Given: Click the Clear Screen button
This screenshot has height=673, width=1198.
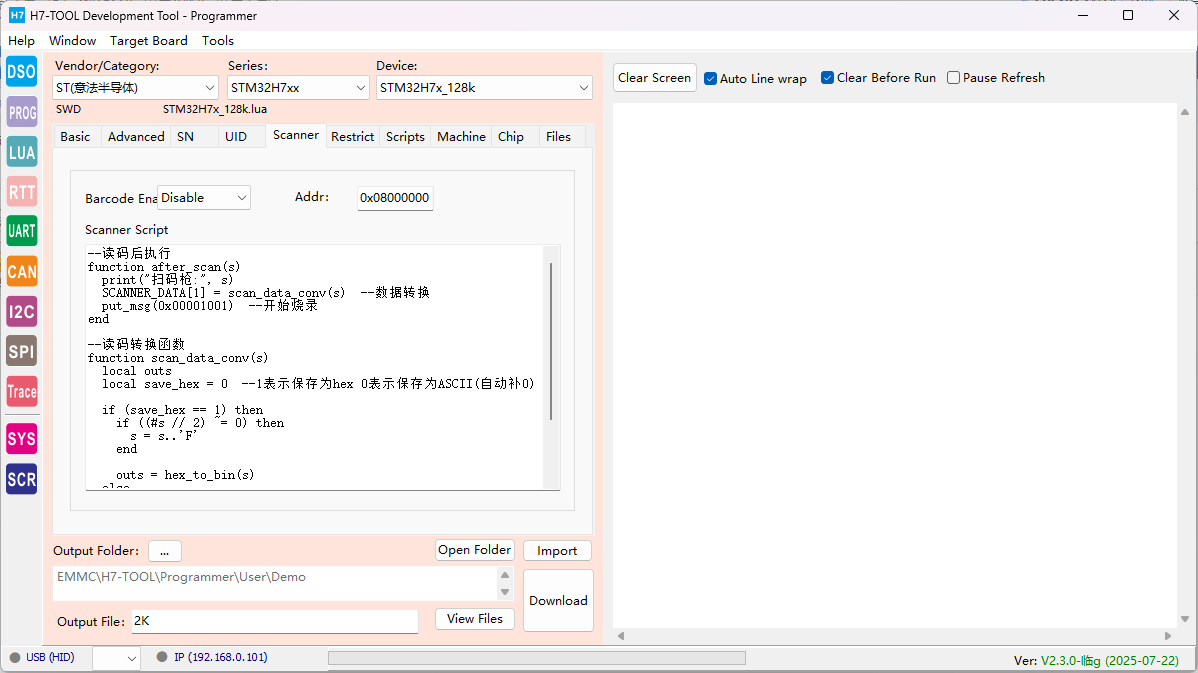Looking at the screenshot, I should click(655, 78).
